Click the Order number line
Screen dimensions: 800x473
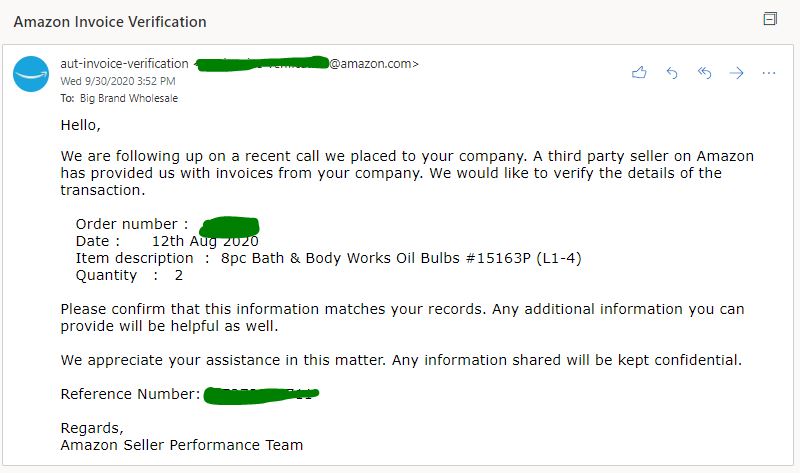pyautogui.click(x=131, y=224)
